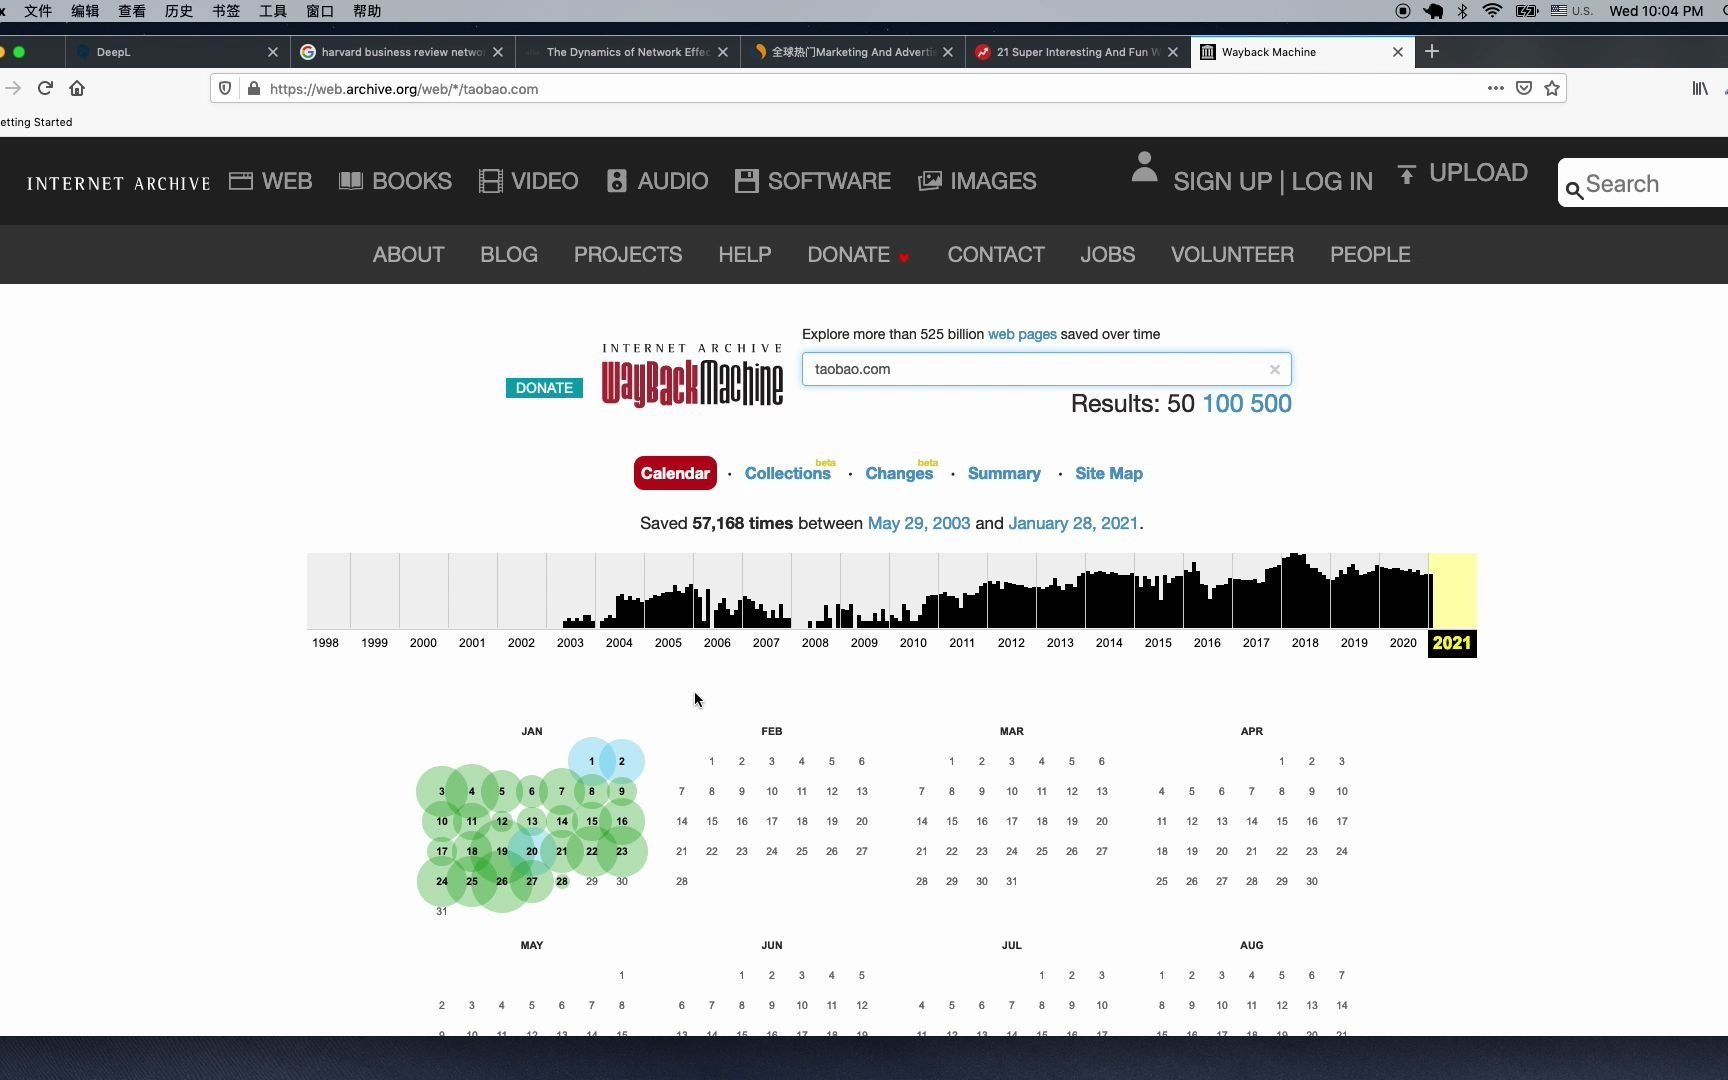Close the harvard business review tab
Screen dimensions: 1728x1080
498,52
